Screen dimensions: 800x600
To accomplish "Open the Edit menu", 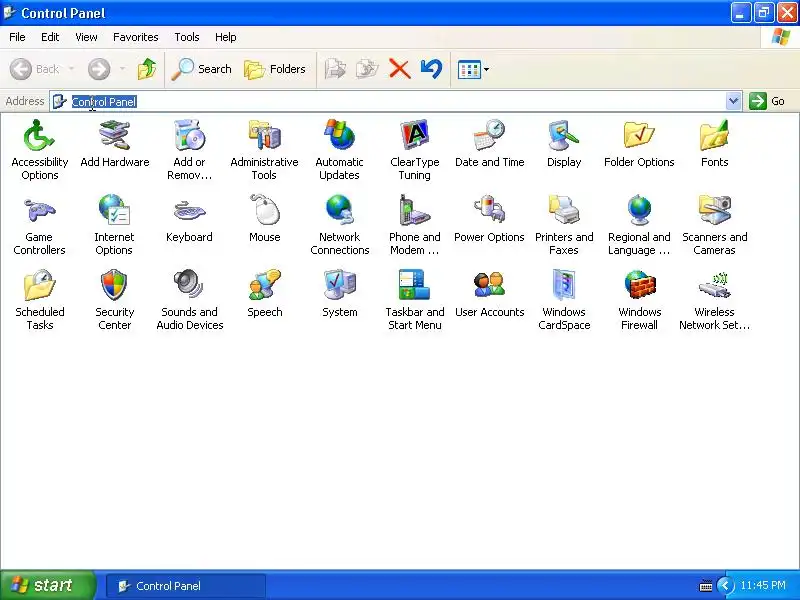I will click(x=50, y=37).
